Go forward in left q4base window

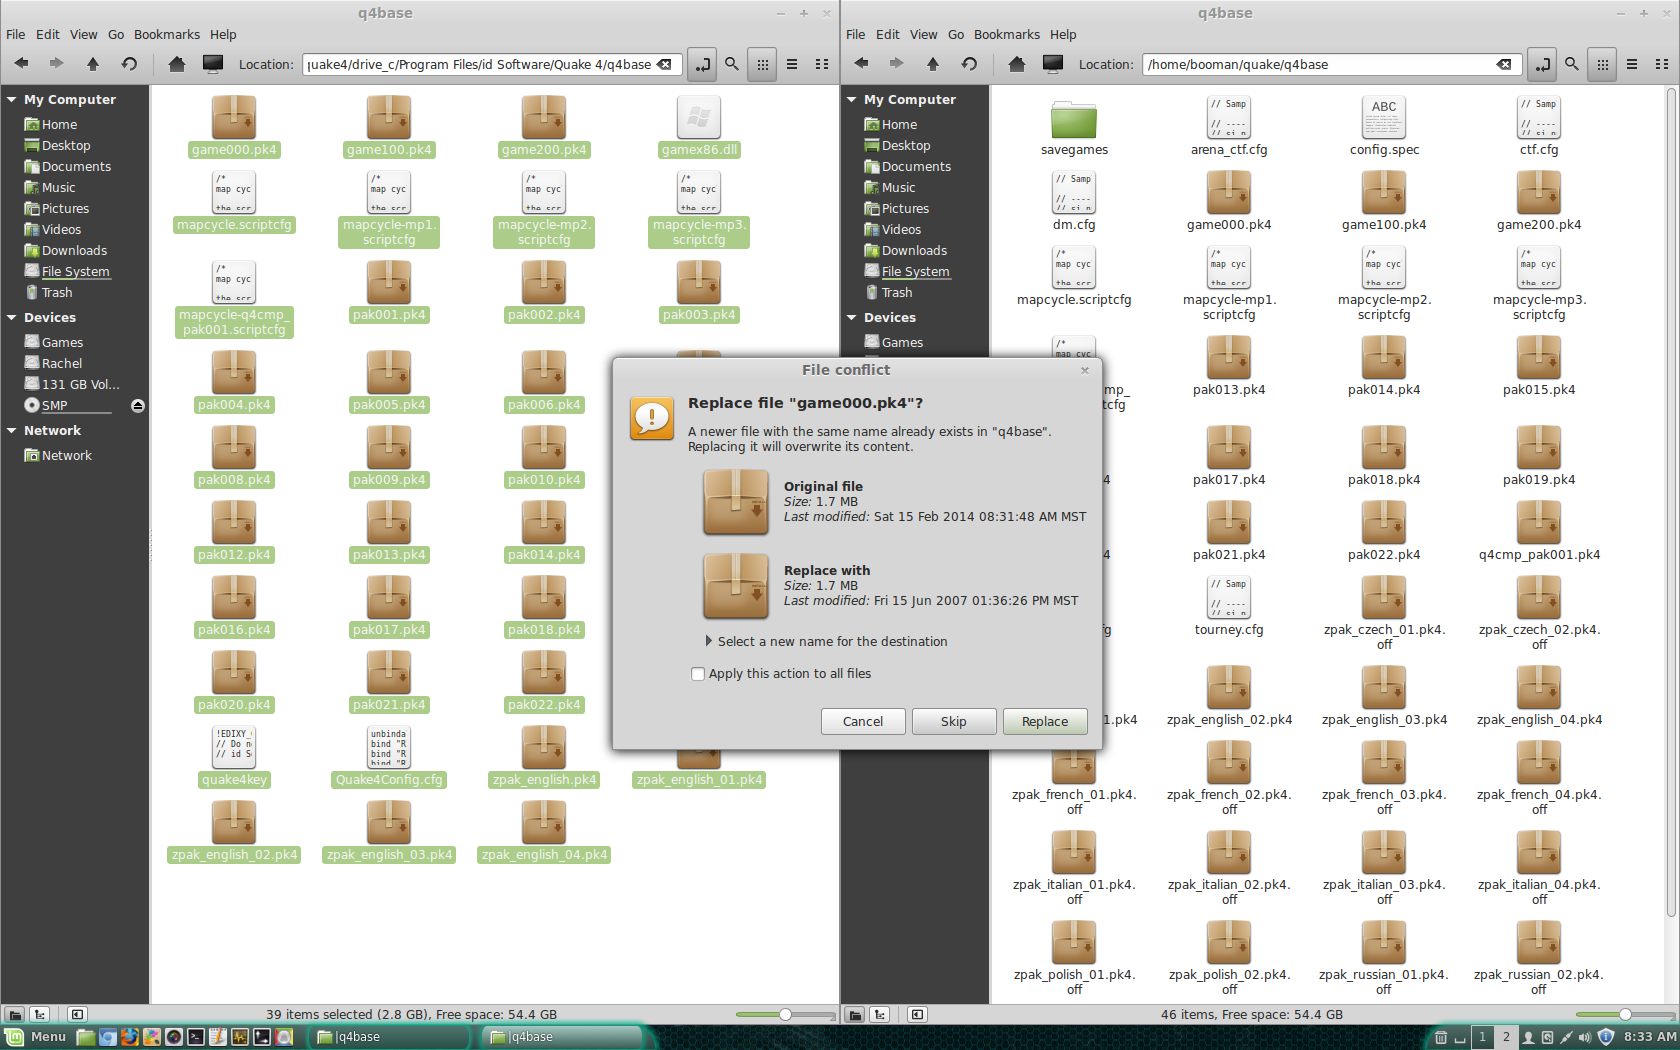pos(56,64)
